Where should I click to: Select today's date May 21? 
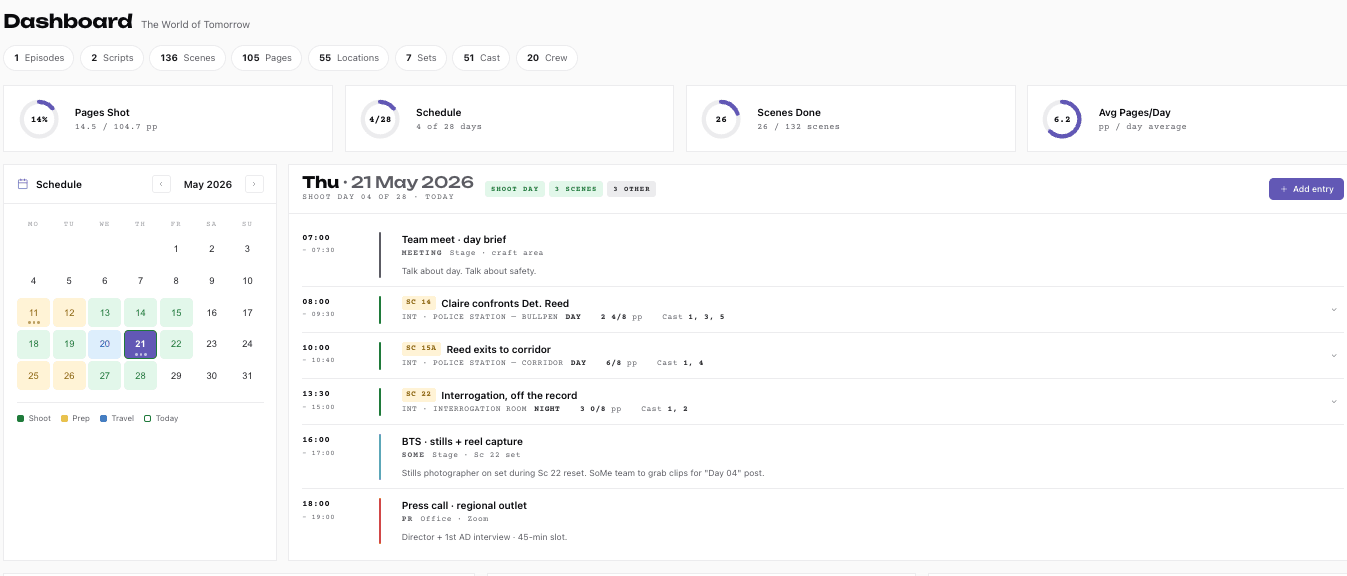tap(140, 344)
